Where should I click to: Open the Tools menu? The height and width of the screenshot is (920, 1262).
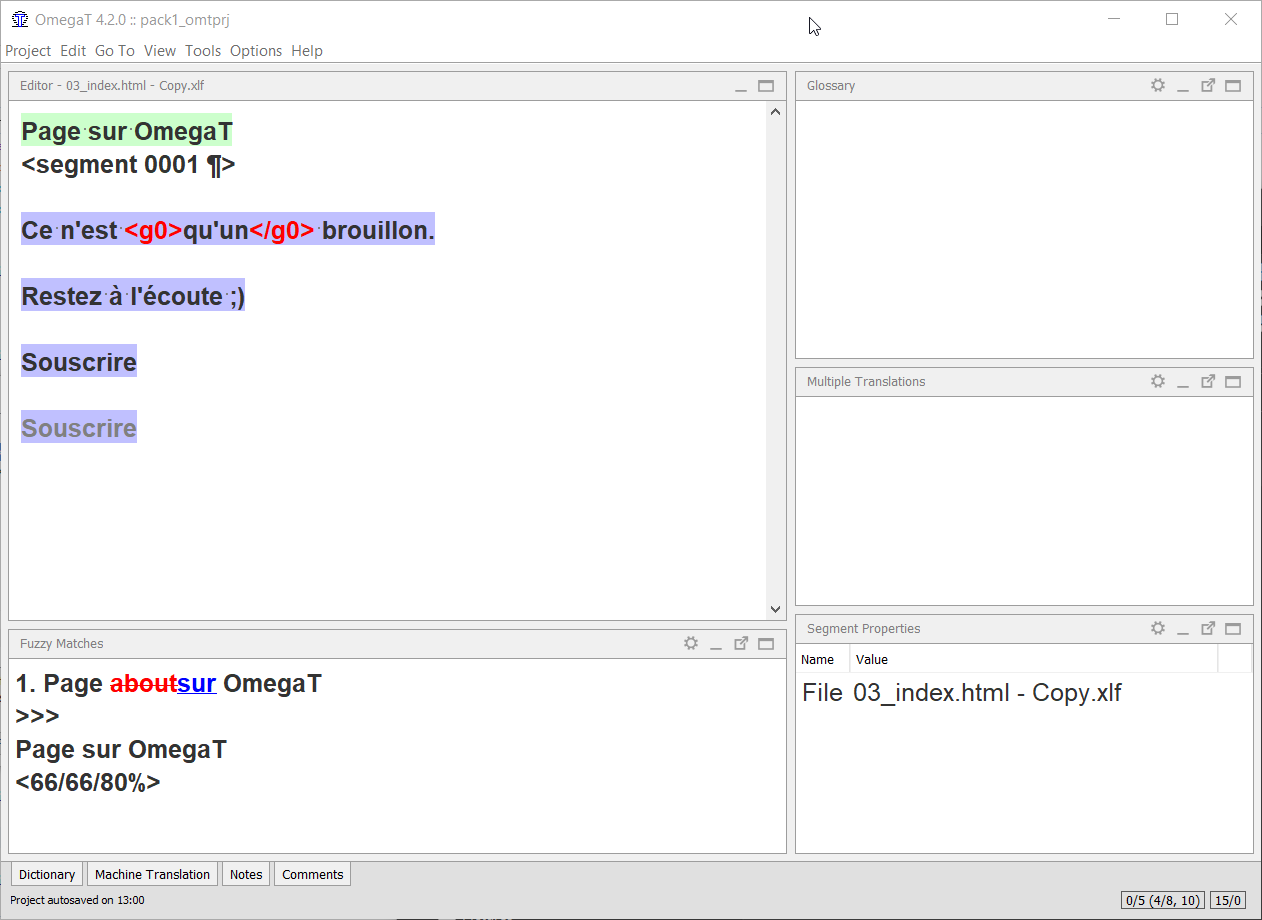(x=203, y=51)
